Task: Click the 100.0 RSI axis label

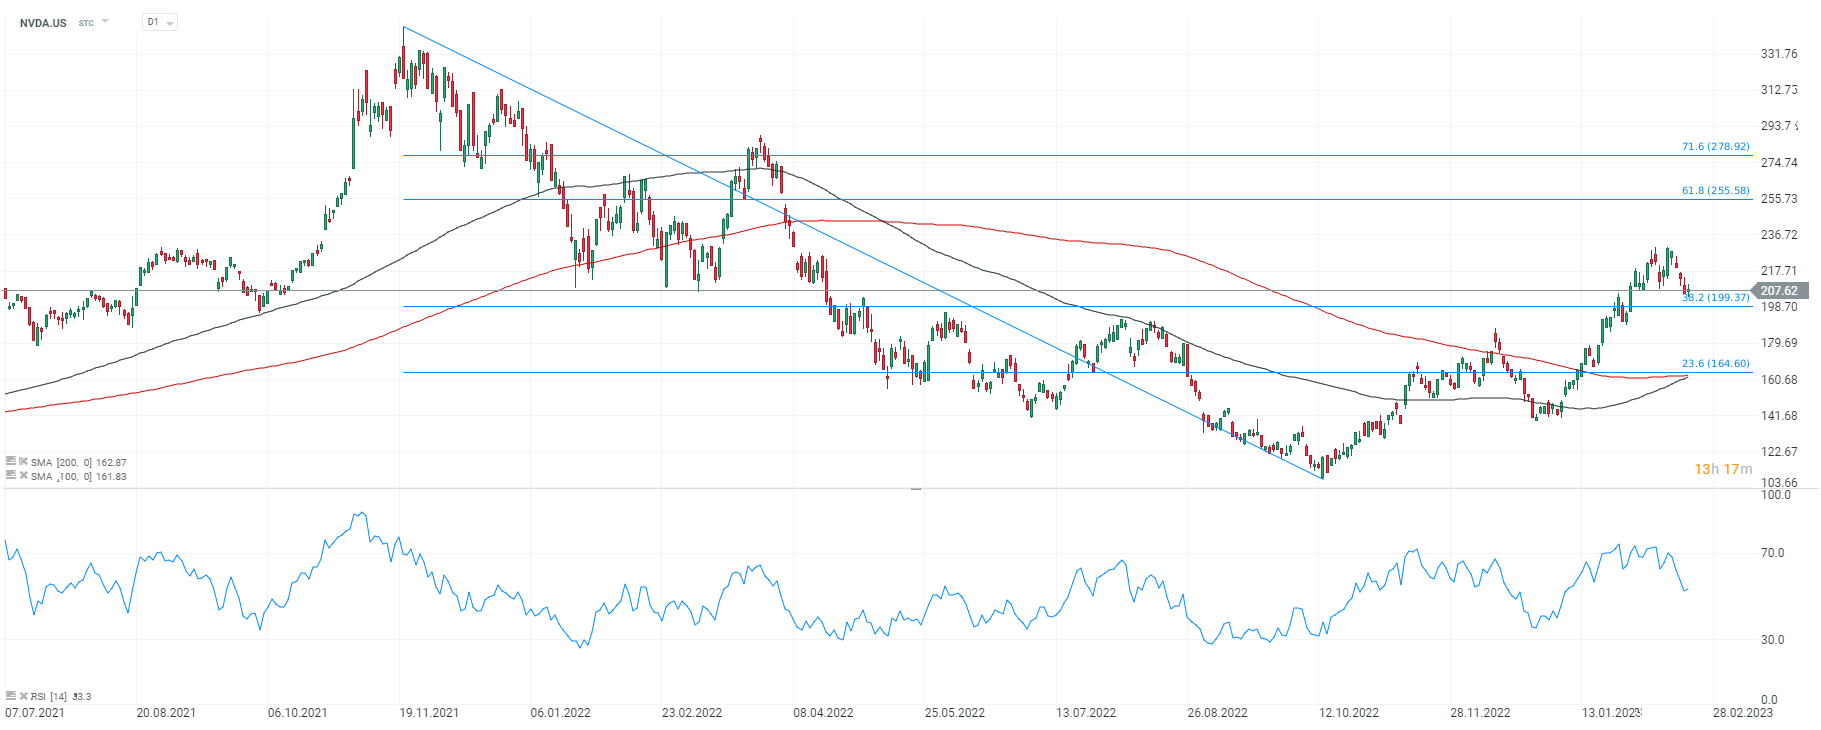Action: (x=1776, y=495)
